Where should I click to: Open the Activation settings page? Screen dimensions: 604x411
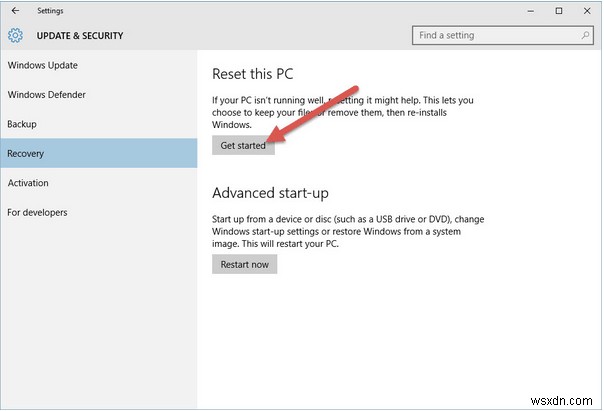coord(28,183)
